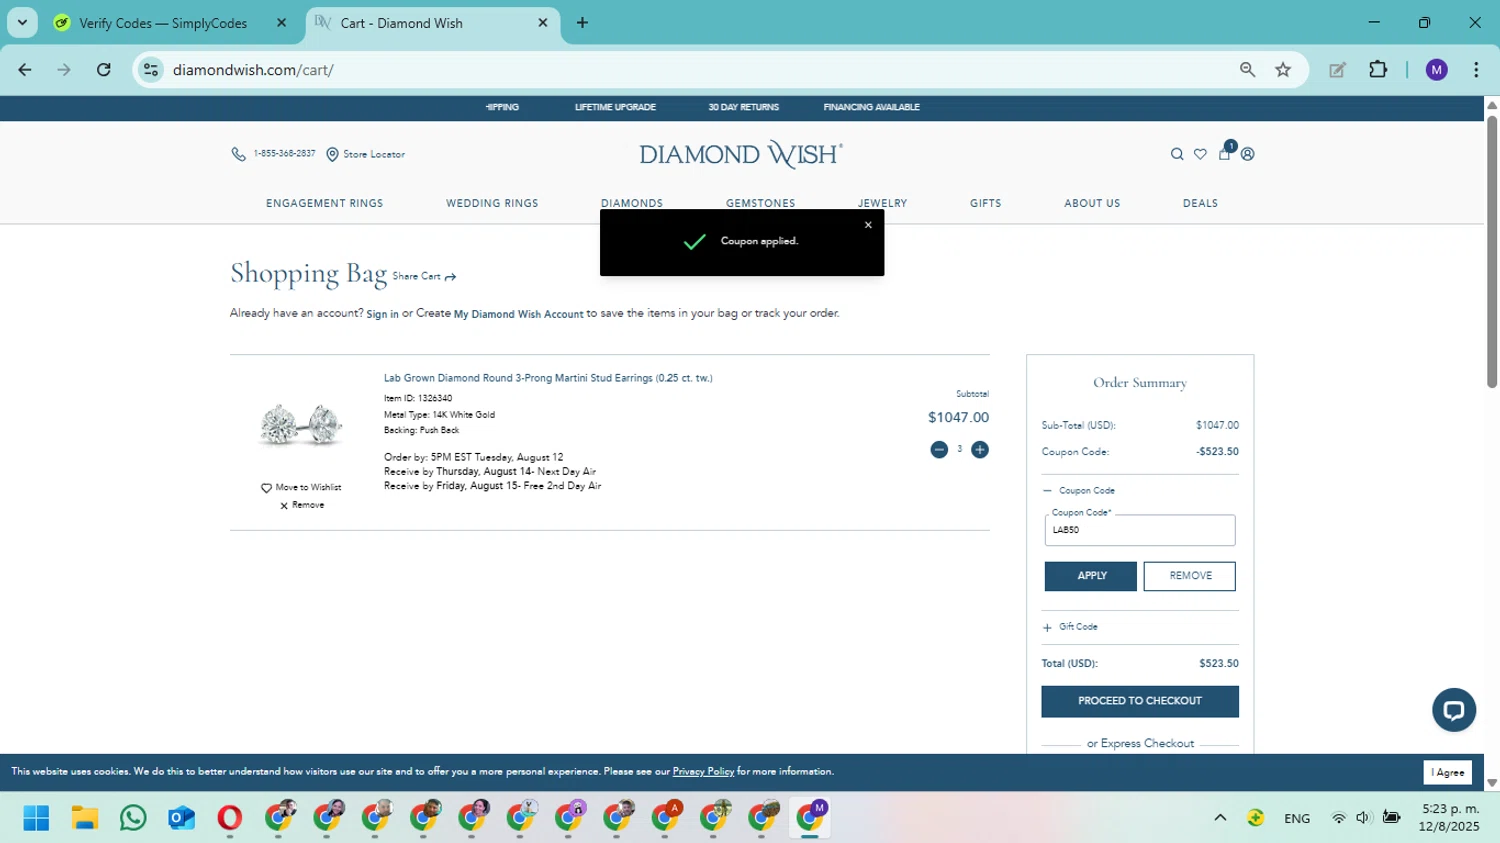Viewport: 1500px width, 843px height.
Task: Open Opera browser from the taskbar
Action: click(x=229, y=818)
